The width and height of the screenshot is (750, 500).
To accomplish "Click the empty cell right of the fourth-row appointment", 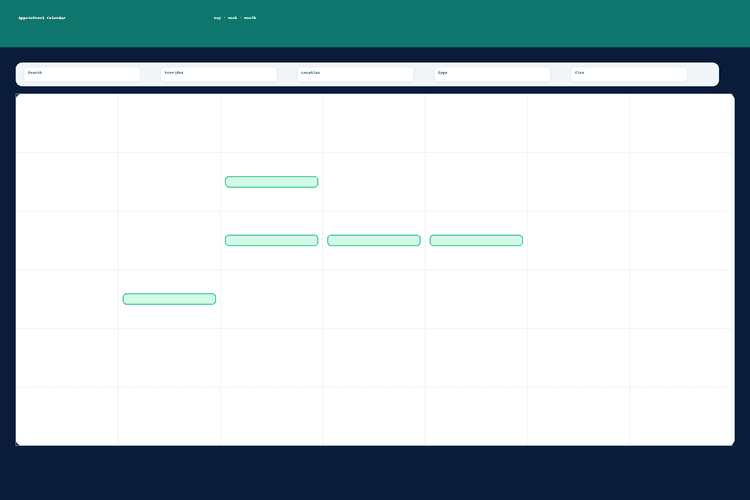I will point(271,299).
